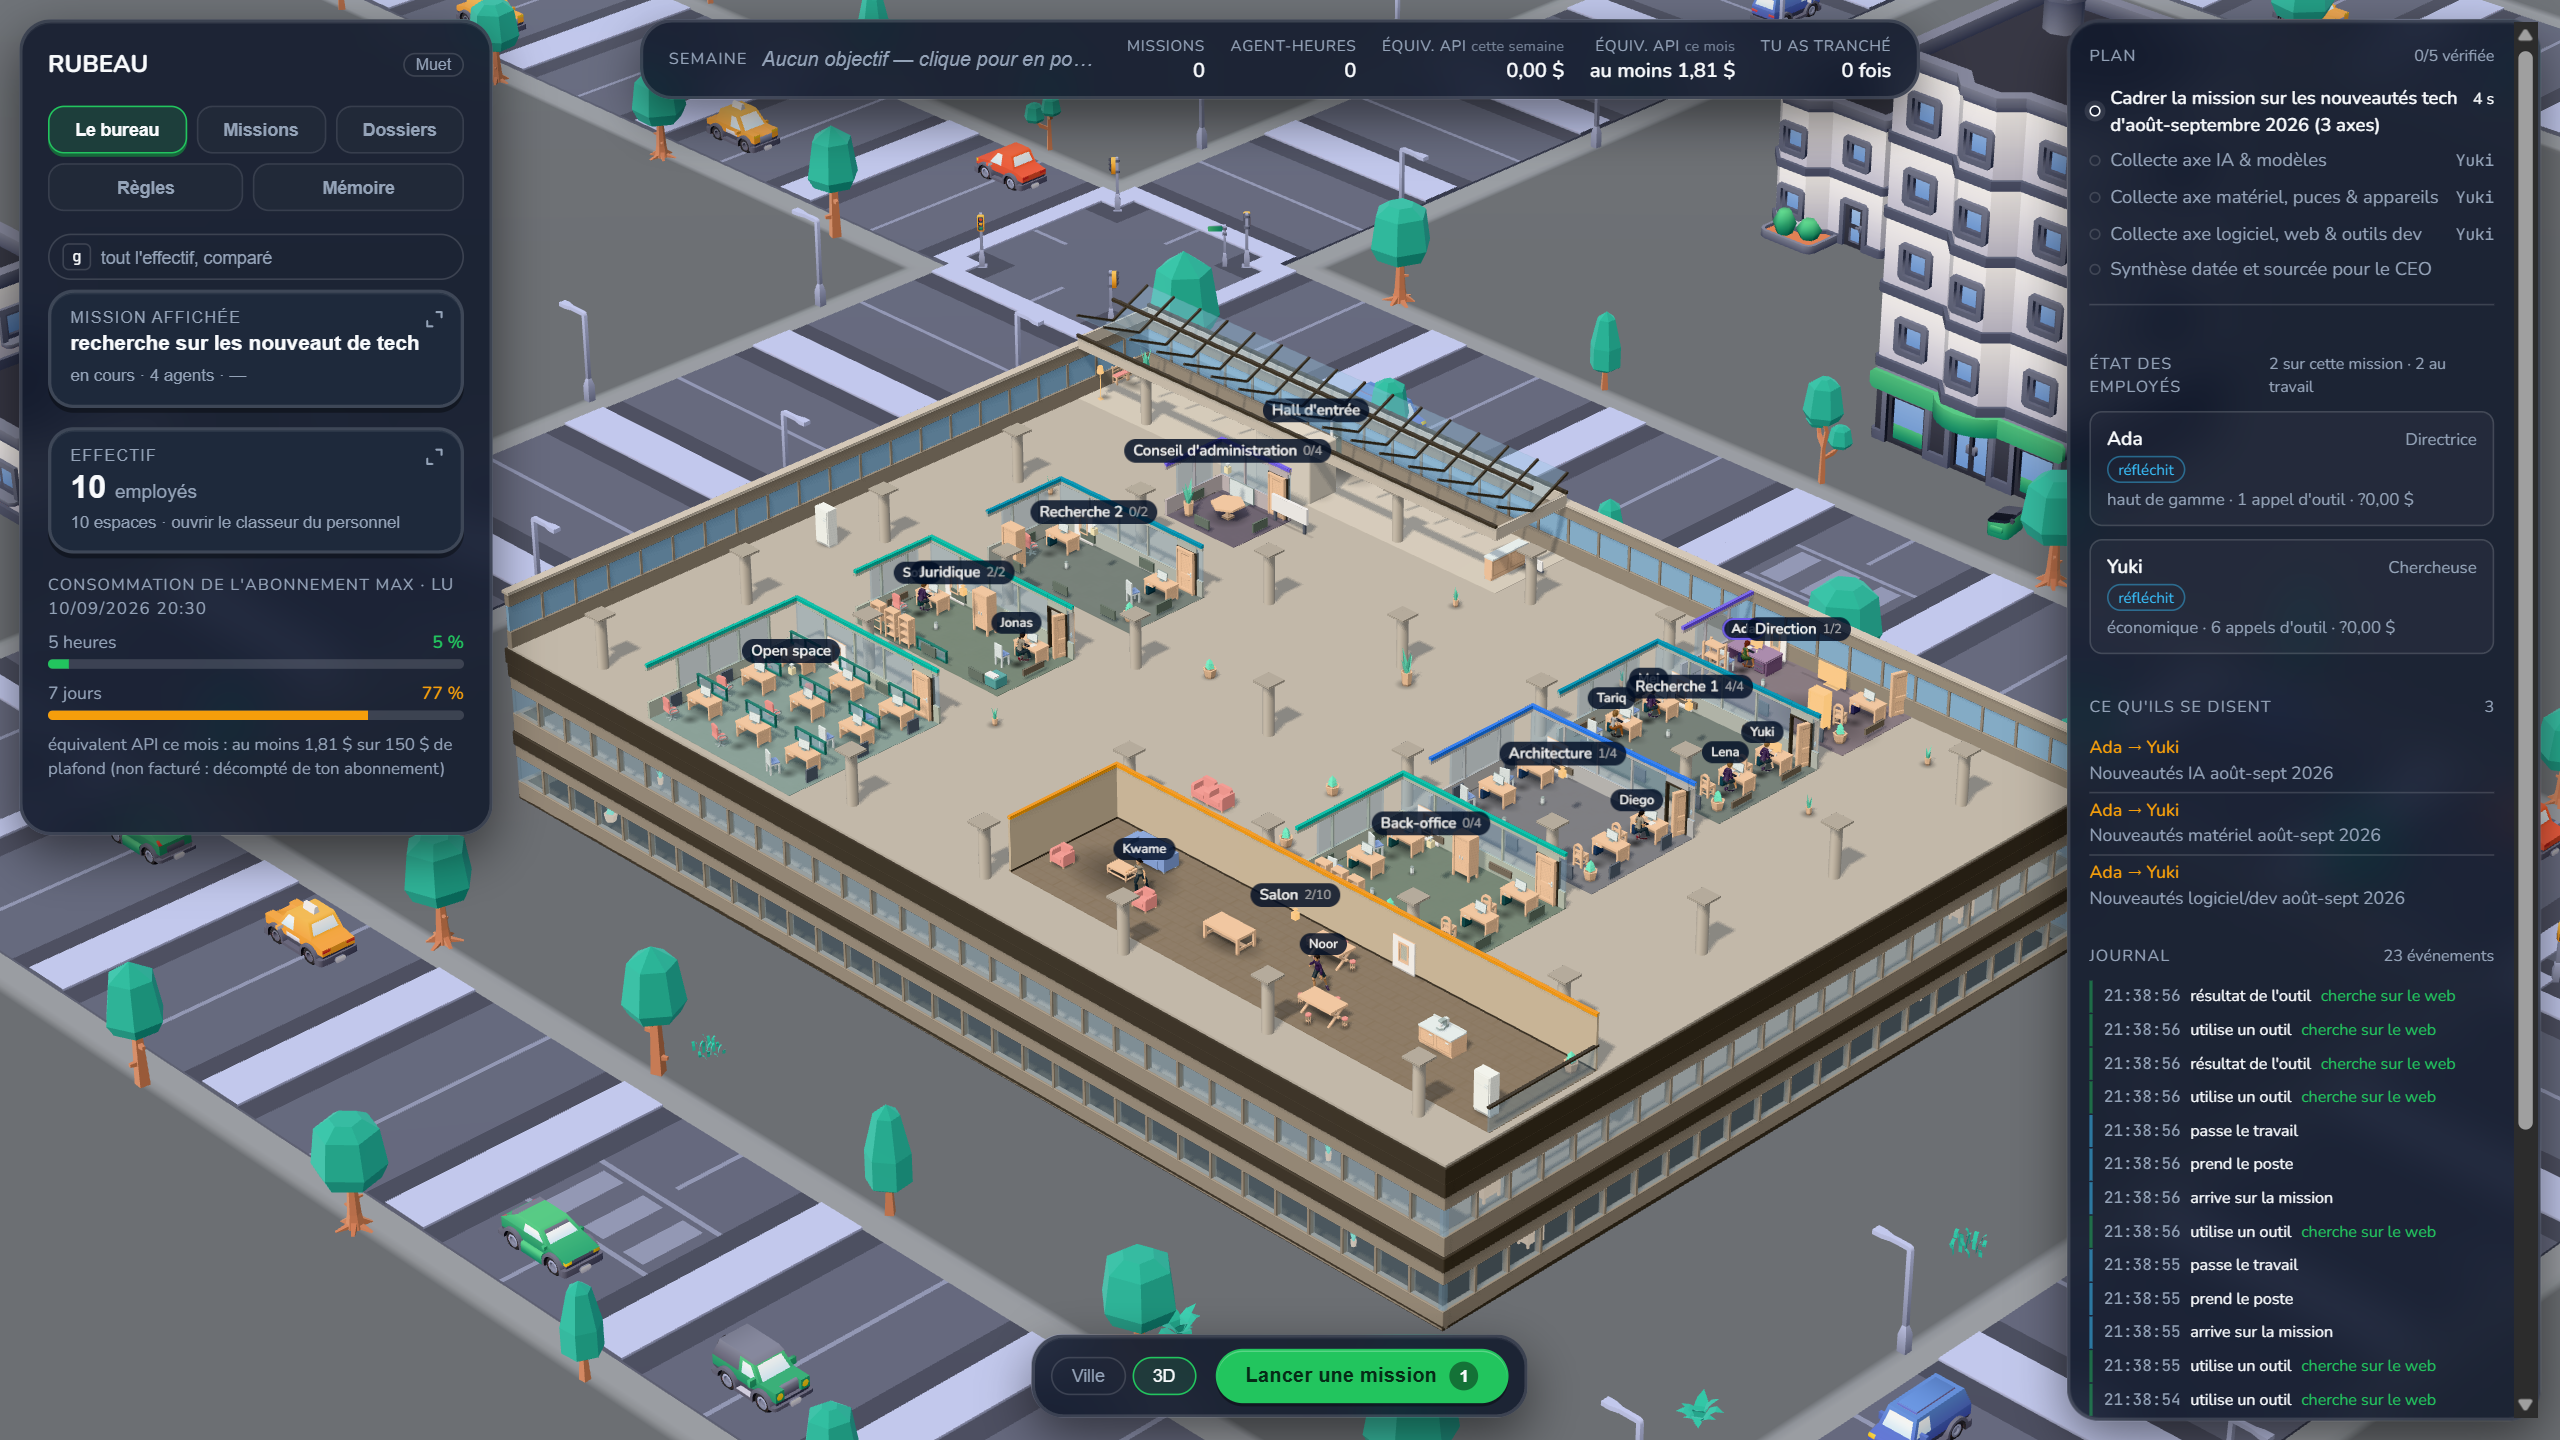The image size is (2560, 1440).
Task: Open the classeur du personnel link
Action: [x=285, y=522]
